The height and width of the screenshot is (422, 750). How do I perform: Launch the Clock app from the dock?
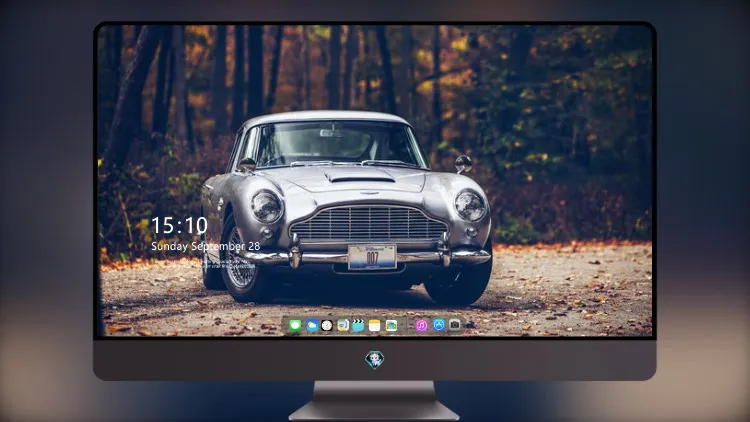pyautogui.click(x=327, y=326)
